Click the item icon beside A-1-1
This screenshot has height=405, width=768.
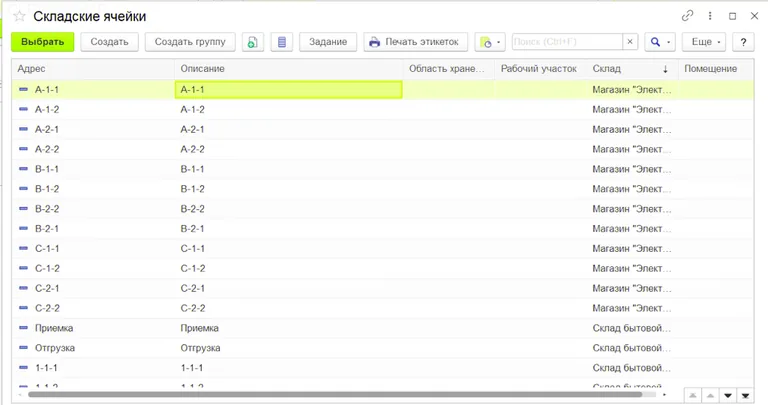click(x=24, y=90)
